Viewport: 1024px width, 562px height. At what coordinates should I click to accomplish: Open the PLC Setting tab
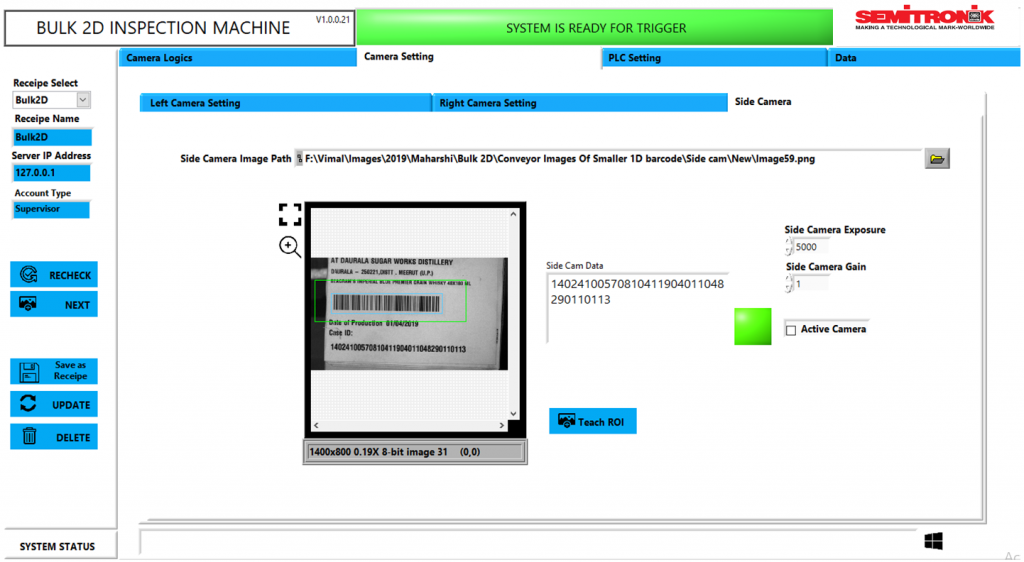click(x=714, y=58)
